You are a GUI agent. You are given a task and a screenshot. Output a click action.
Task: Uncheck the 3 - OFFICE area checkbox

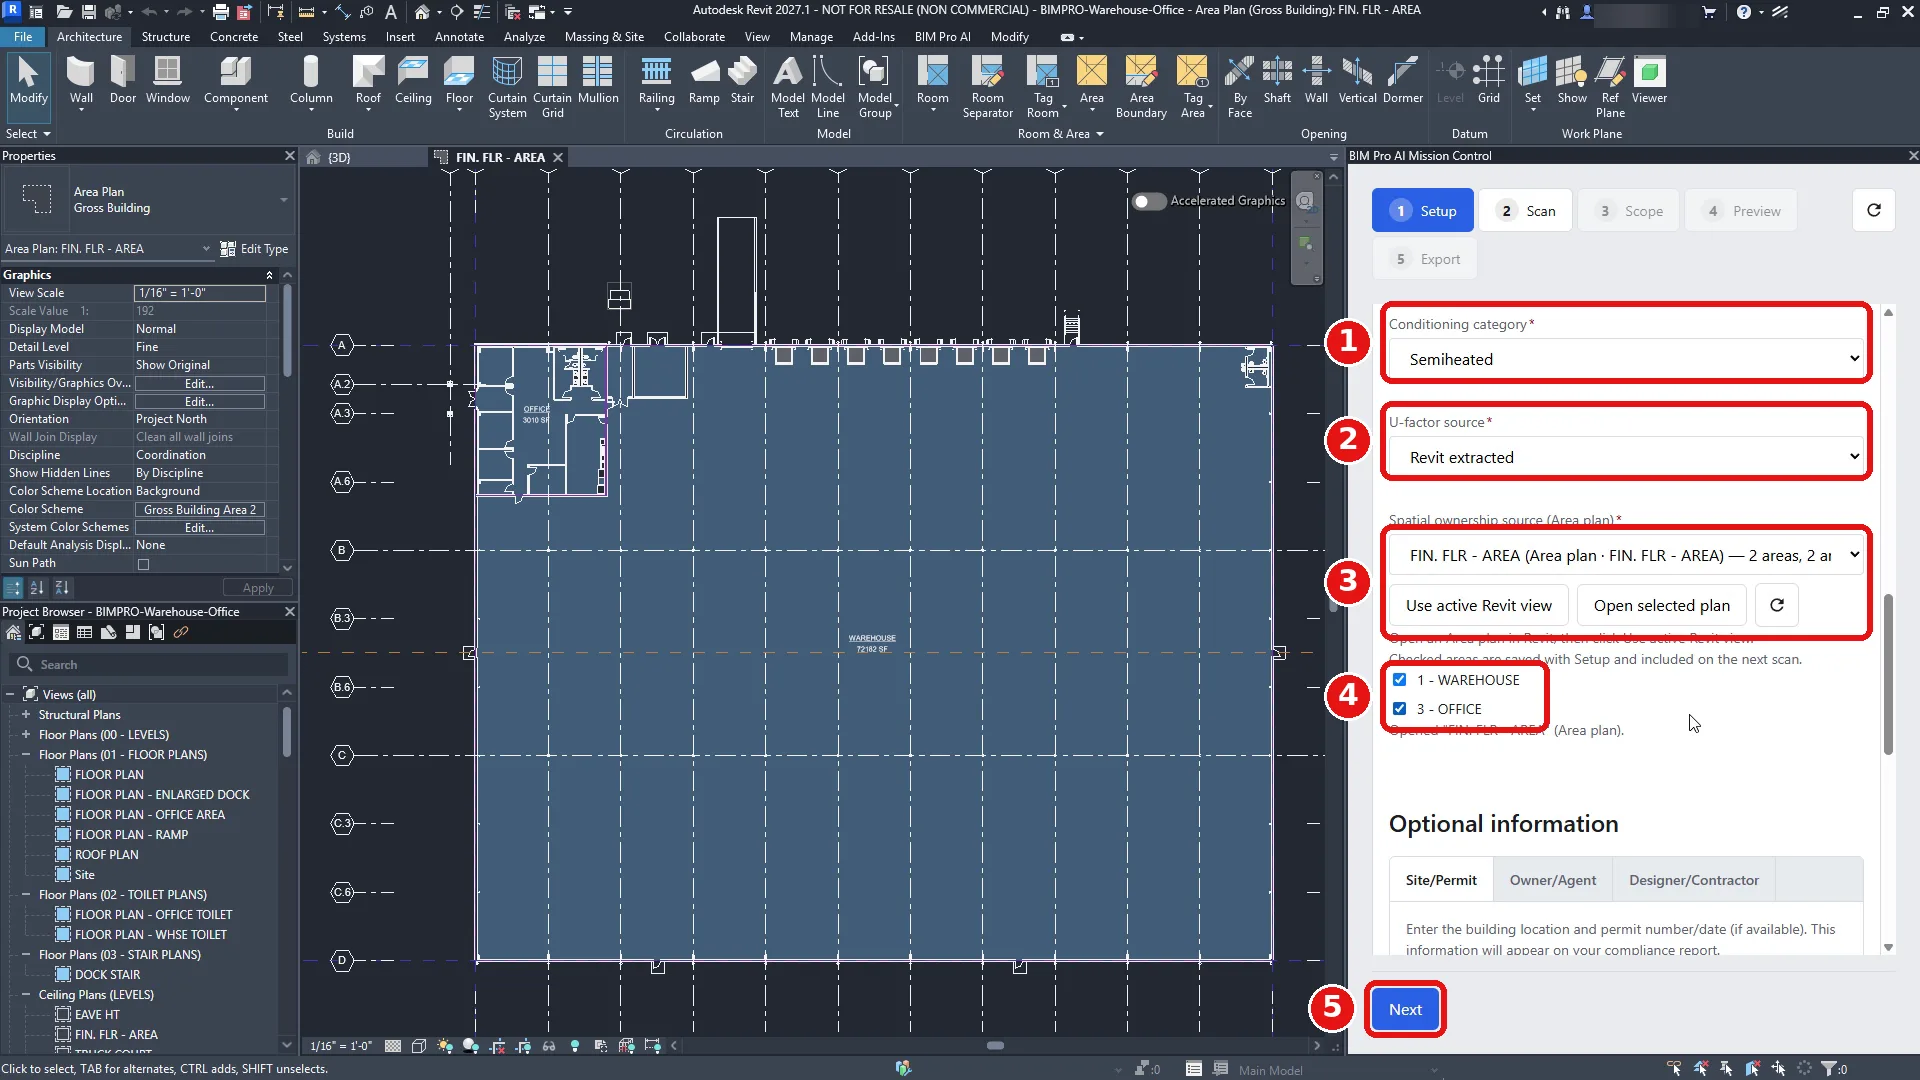(x=1399, y=708)
